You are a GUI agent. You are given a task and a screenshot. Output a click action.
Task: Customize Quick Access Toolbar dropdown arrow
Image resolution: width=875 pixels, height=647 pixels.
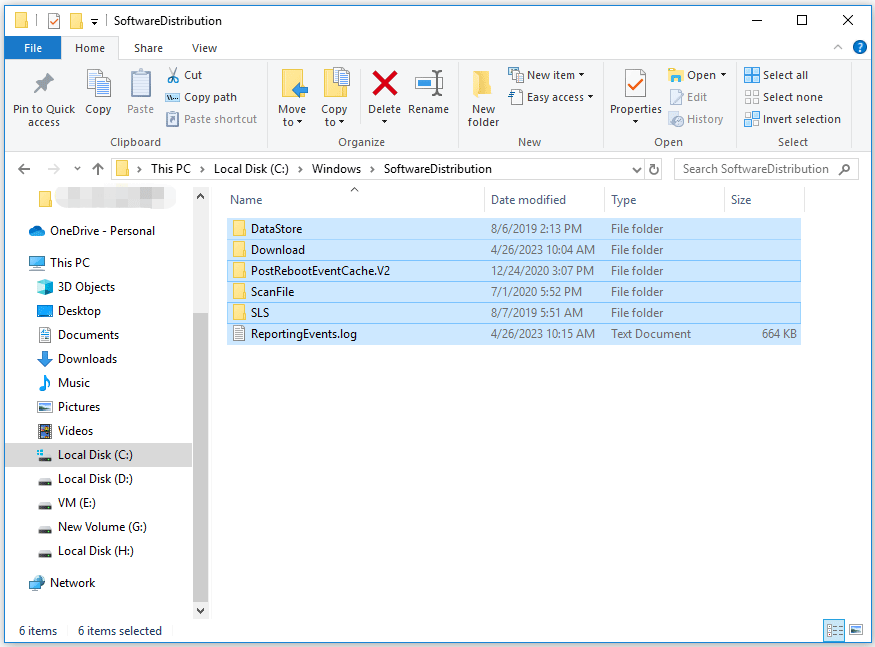[94, 22]
